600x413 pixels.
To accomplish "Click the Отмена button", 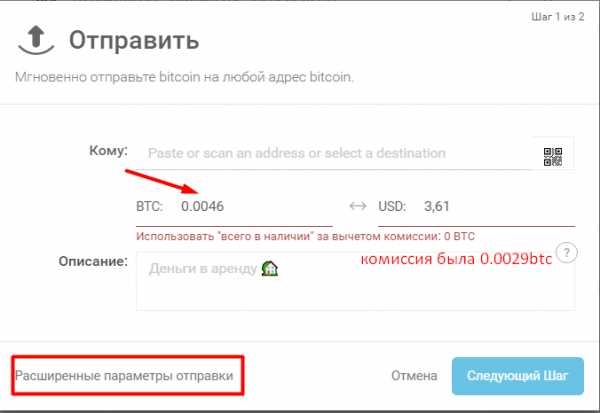I will click(414, 376).
